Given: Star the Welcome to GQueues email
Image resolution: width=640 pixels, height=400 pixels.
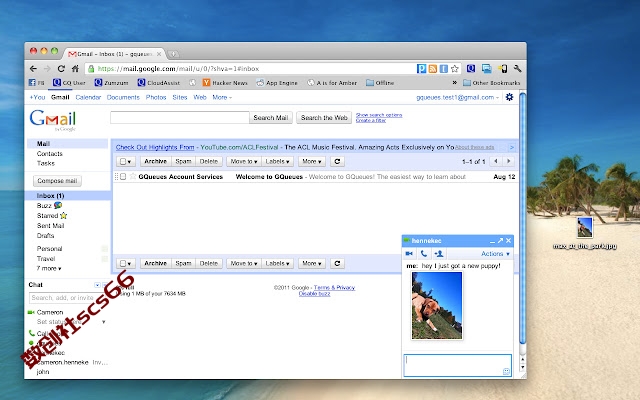Looking at the screenshot, I should click(x=133, y=176).
